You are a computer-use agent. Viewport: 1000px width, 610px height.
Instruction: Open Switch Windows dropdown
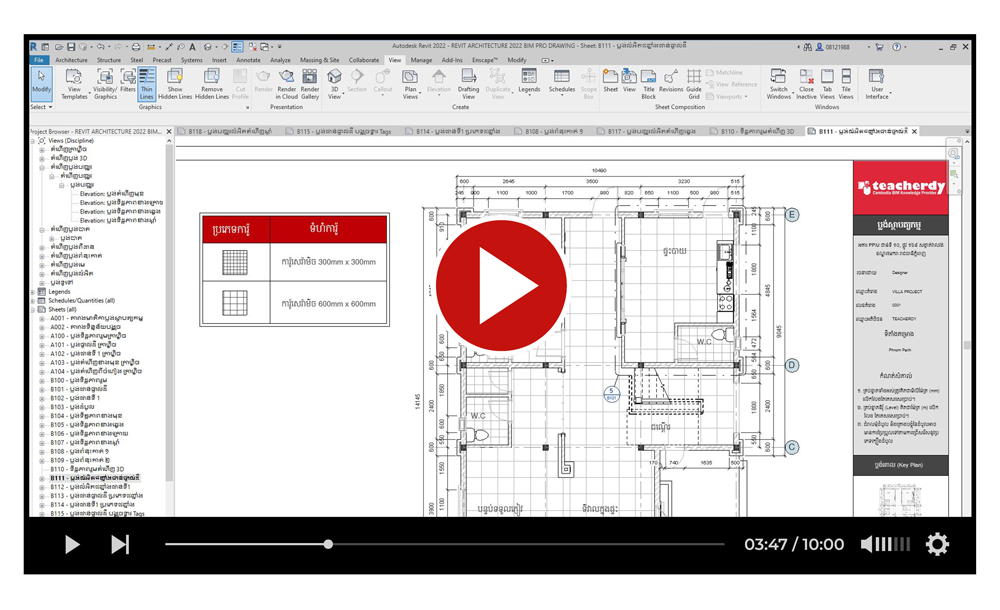pyautogui.click(x=778, y=84)
